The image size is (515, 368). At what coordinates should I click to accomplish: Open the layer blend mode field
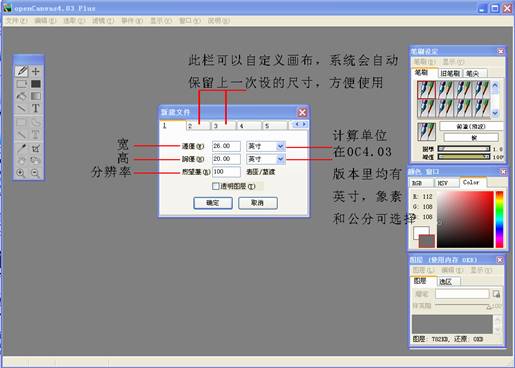(462, 294)
